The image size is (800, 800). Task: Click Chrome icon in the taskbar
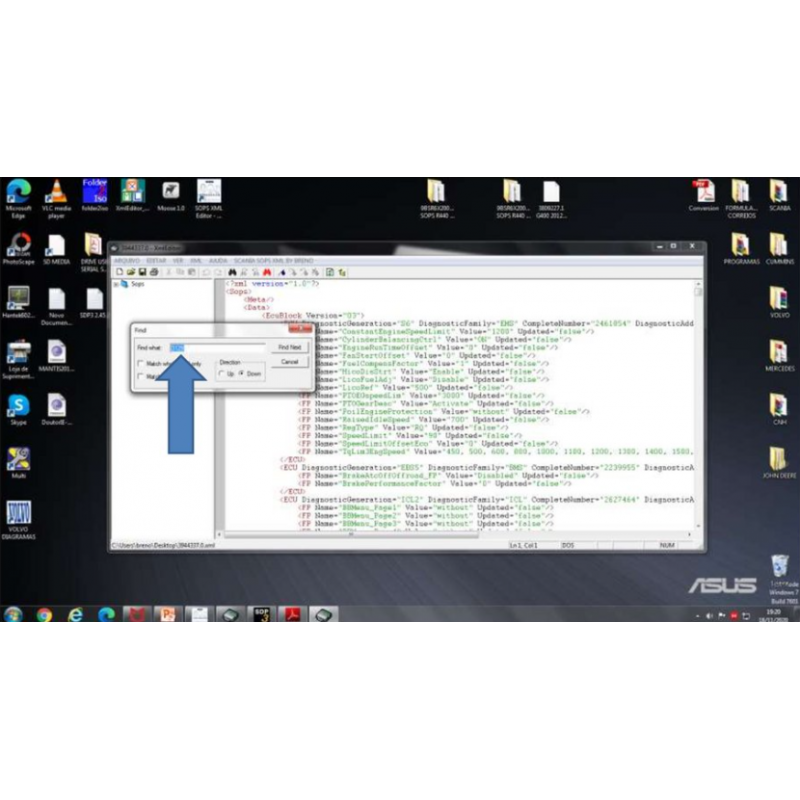44,614
